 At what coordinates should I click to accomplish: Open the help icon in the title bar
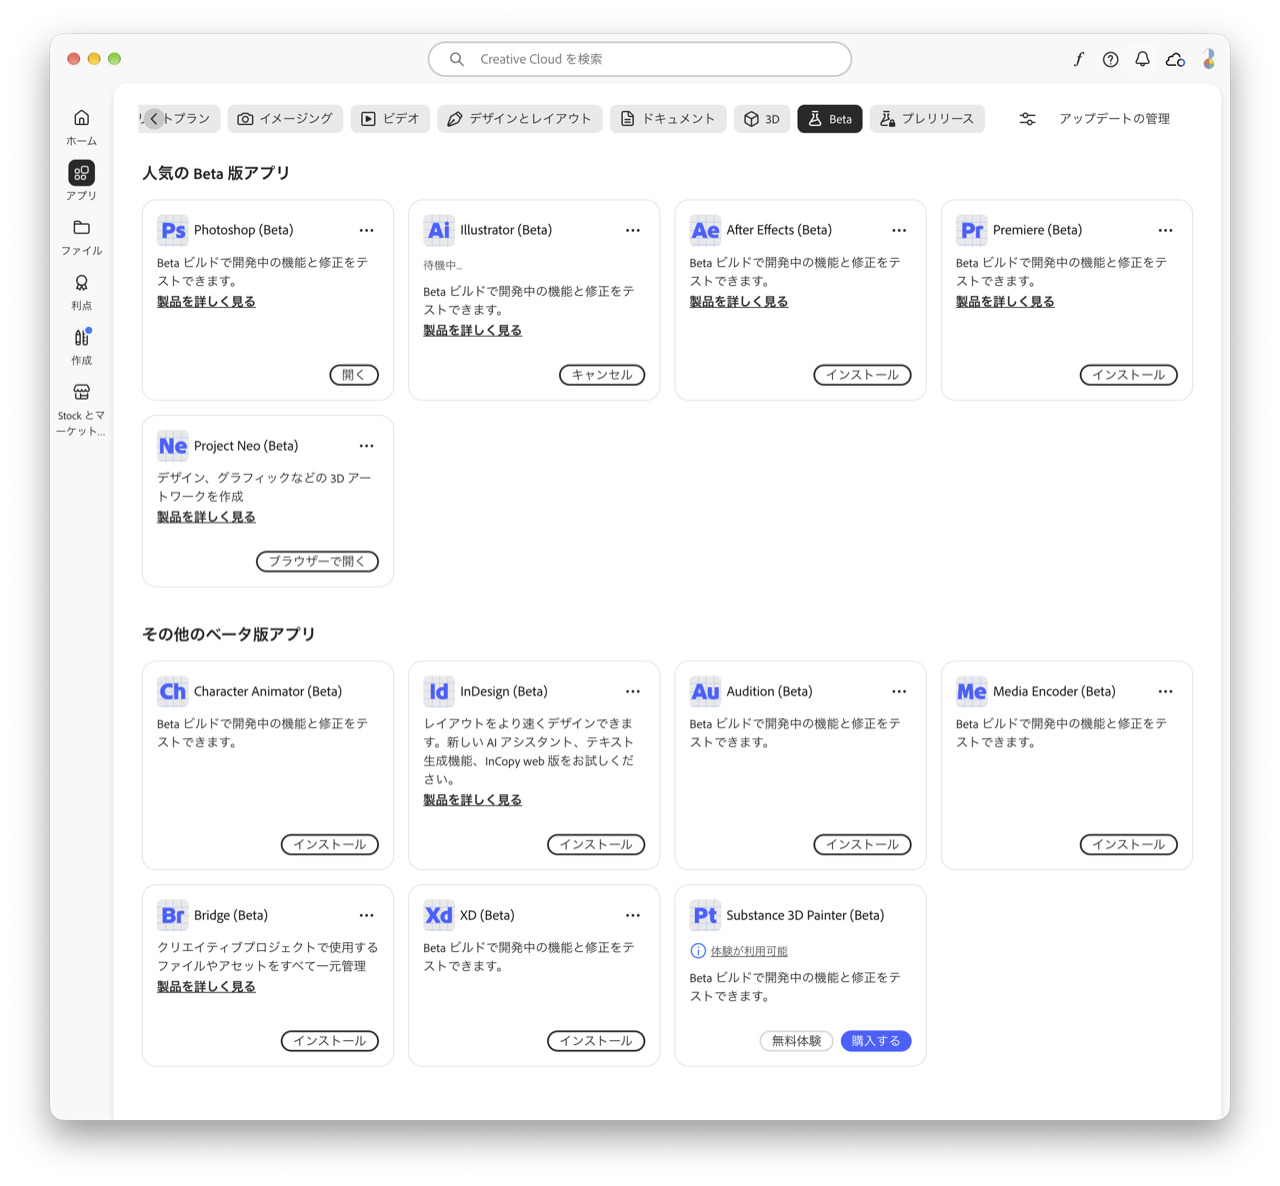pyautogui.click(x=1110, y=59)
